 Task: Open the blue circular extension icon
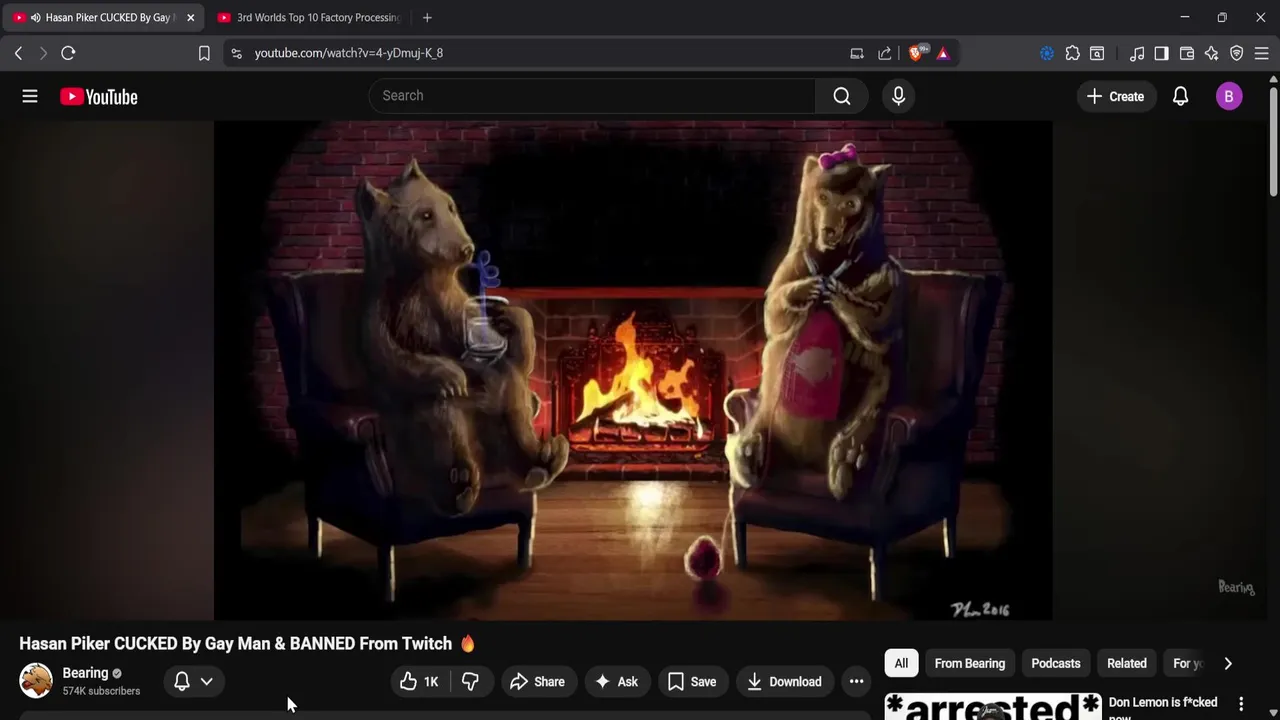pos(1047,53)
